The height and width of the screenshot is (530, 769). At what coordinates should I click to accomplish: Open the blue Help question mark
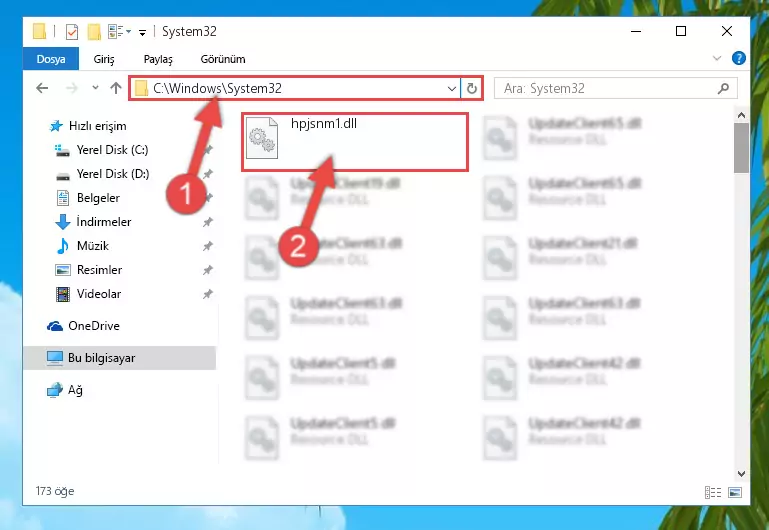738,58
